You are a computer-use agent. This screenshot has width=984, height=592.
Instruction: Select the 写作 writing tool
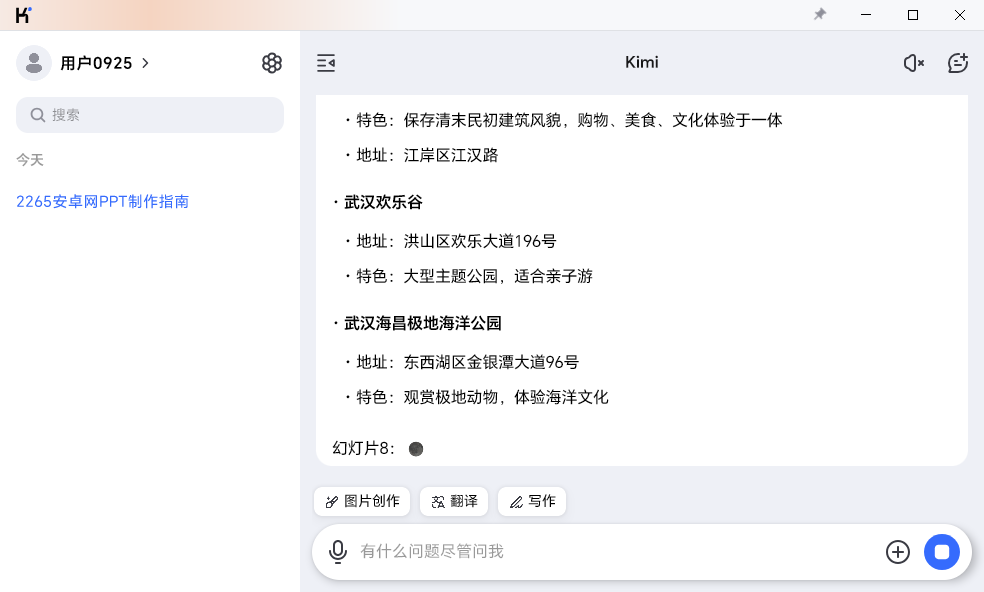coord(532,501)
